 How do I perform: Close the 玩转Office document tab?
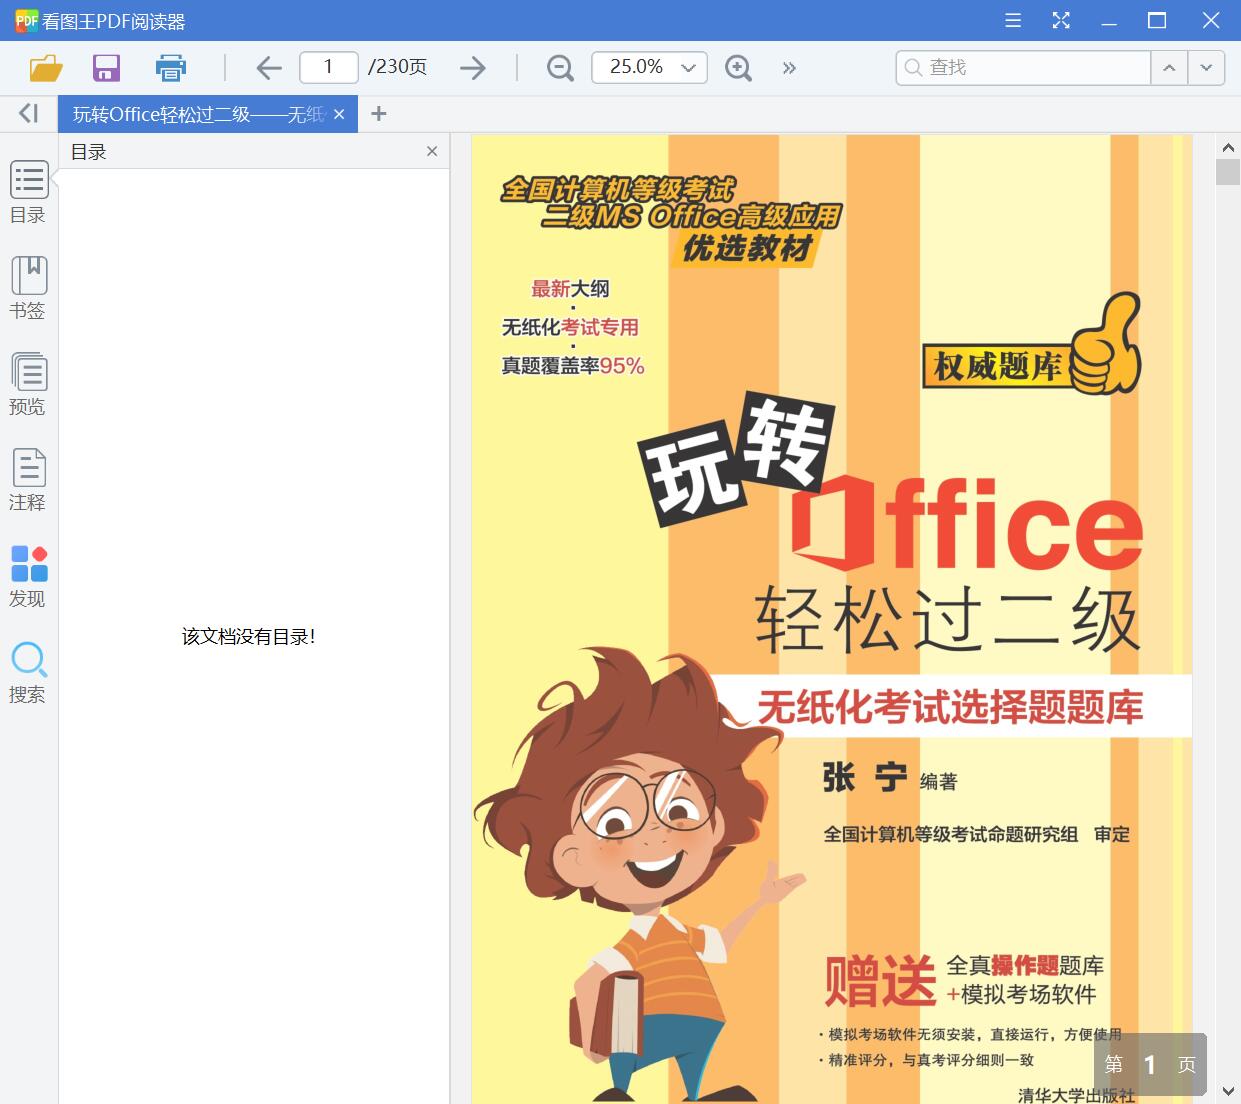(339, 115)
